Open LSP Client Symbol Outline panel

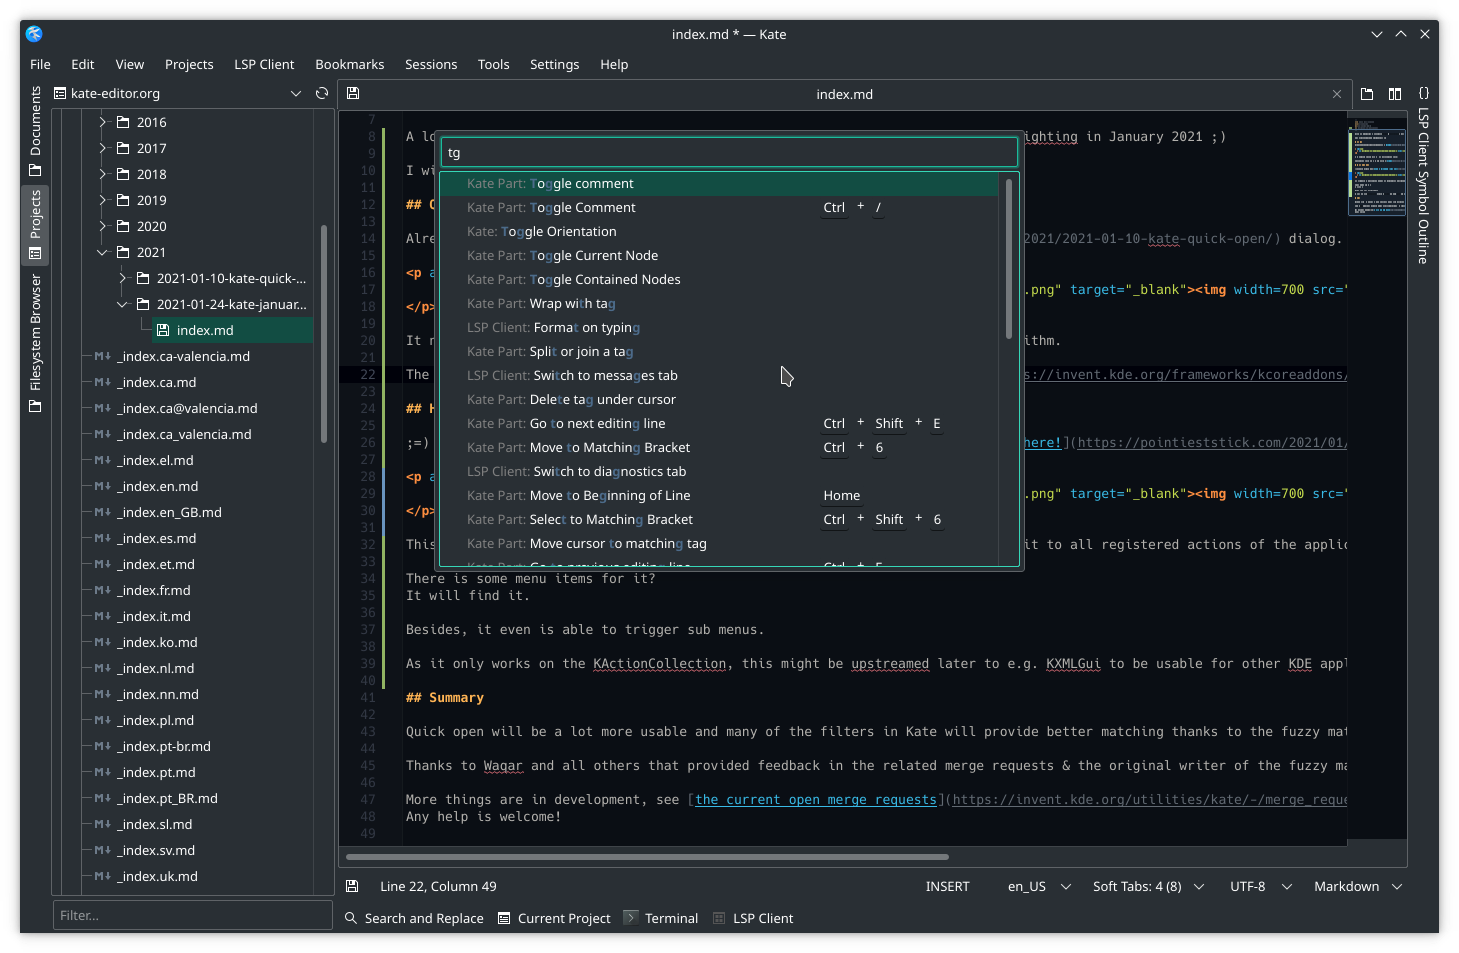click(1423, 186)
